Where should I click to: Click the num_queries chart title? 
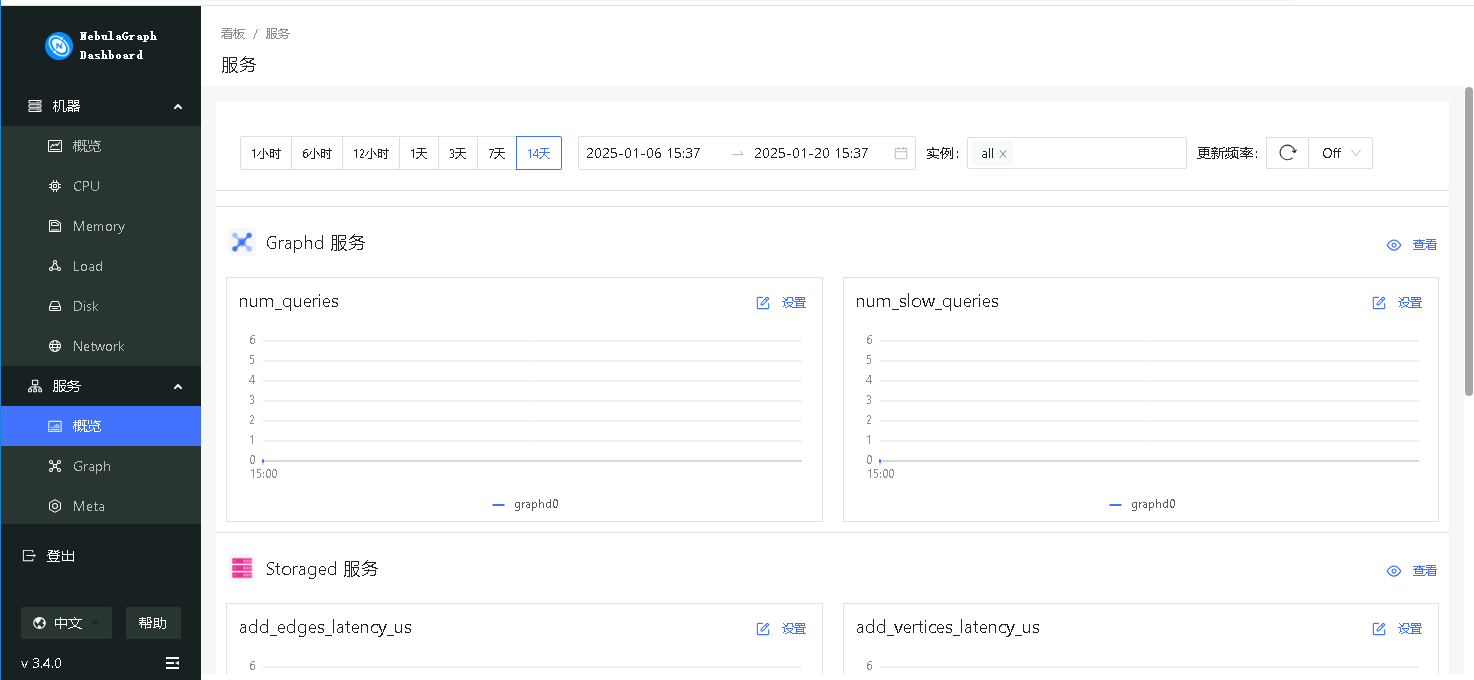pyautogui.click(x=289, y=301)
